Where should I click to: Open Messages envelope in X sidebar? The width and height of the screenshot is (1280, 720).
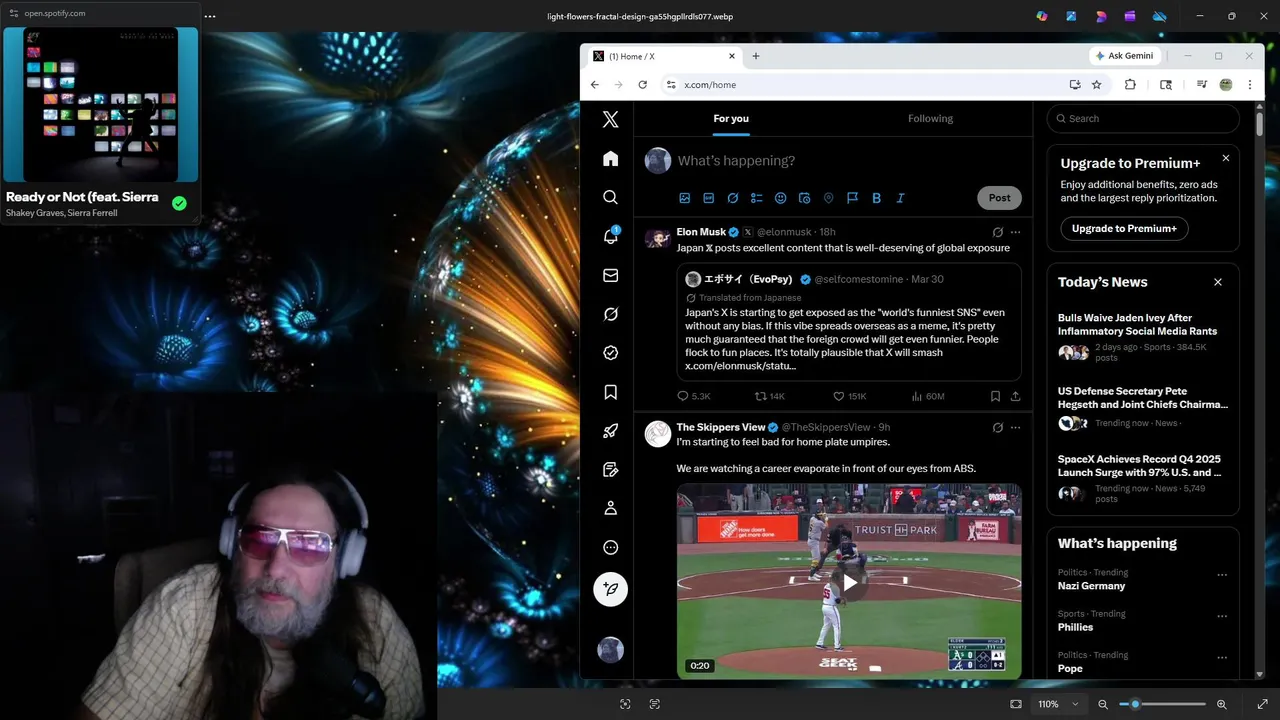pos(610,275)
